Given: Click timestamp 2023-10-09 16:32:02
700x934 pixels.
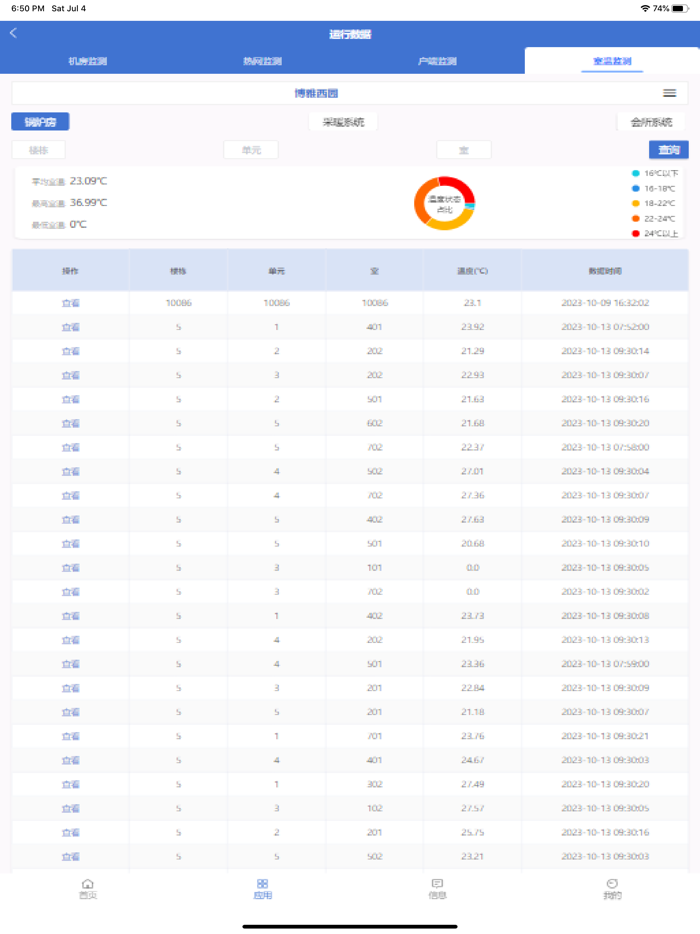Looking at the screenshot, I should (605, 303).
